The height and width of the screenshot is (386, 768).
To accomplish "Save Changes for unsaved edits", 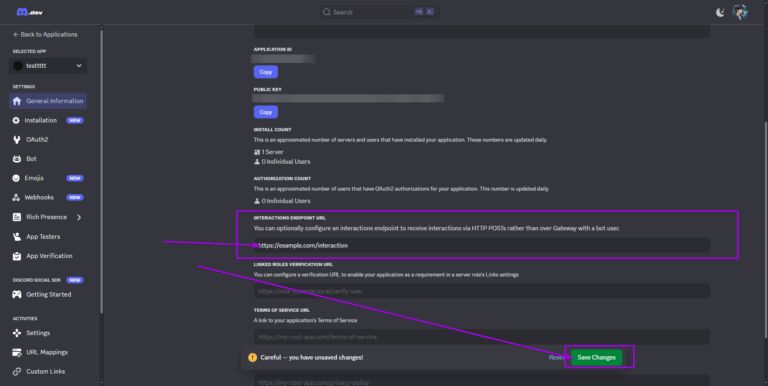I will 596,358.
